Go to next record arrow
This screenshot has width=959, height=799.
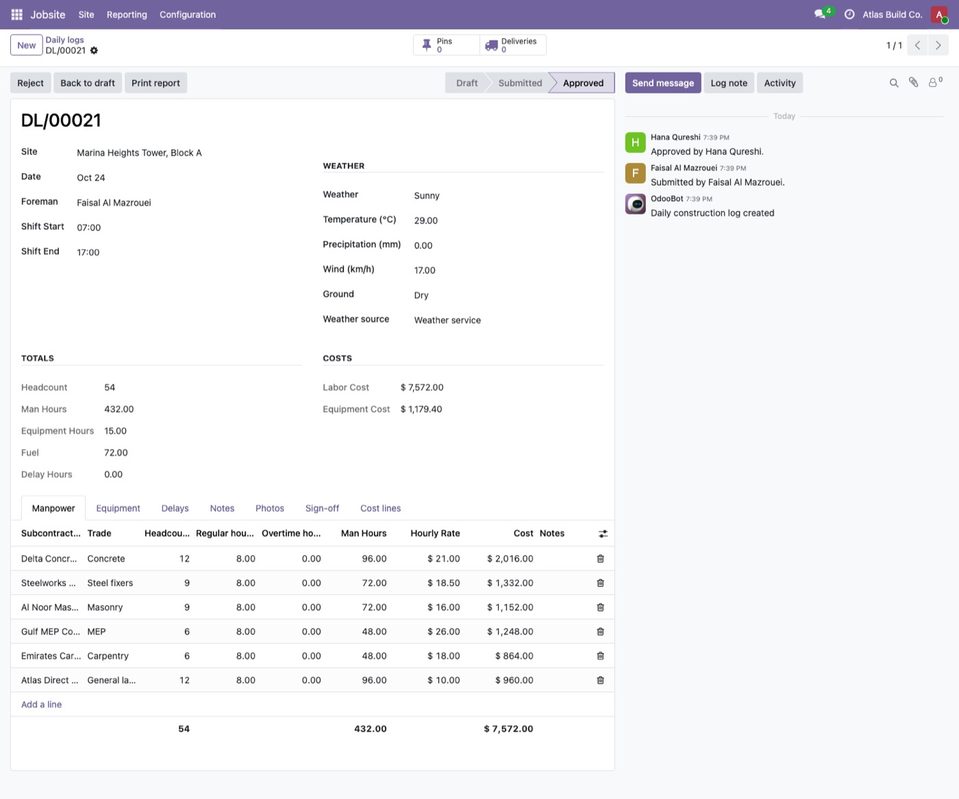click(x=938, y=45)
